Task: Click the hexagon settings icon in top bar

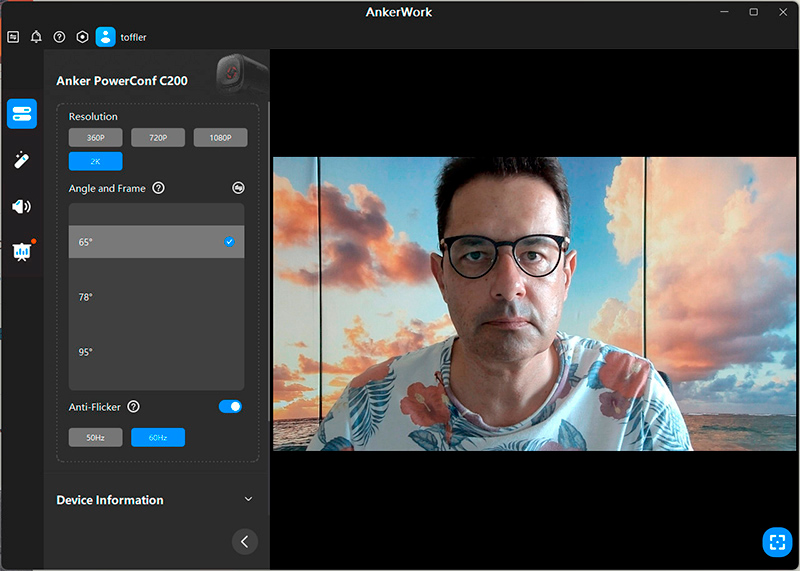Action: pos(83,37)
